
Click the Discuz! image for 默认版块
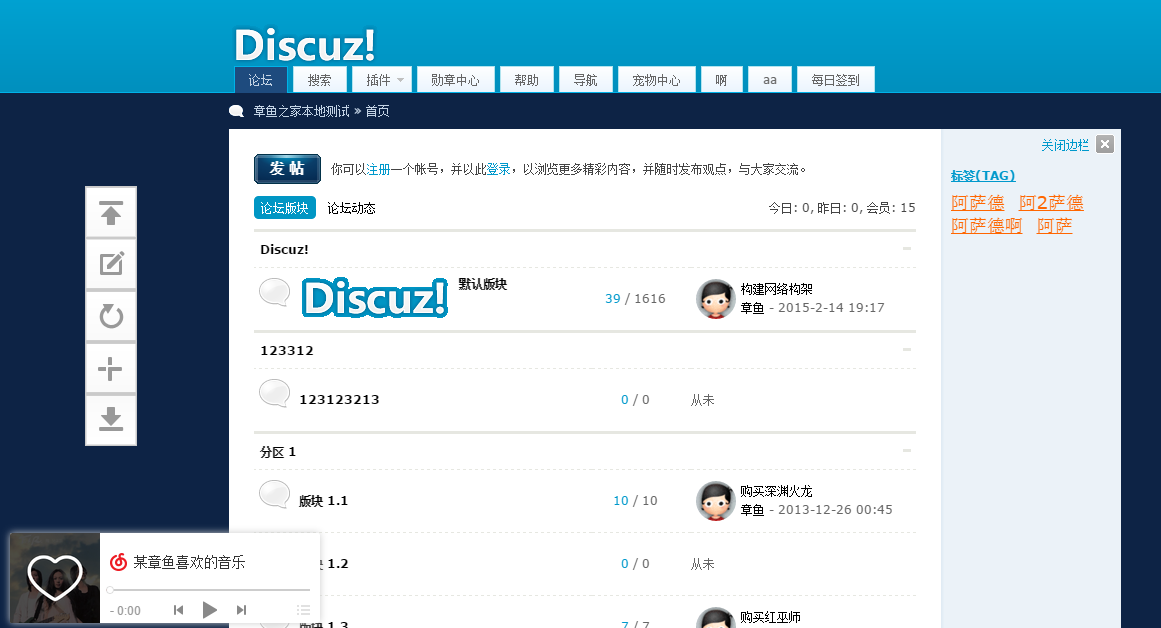pos(375,298)
